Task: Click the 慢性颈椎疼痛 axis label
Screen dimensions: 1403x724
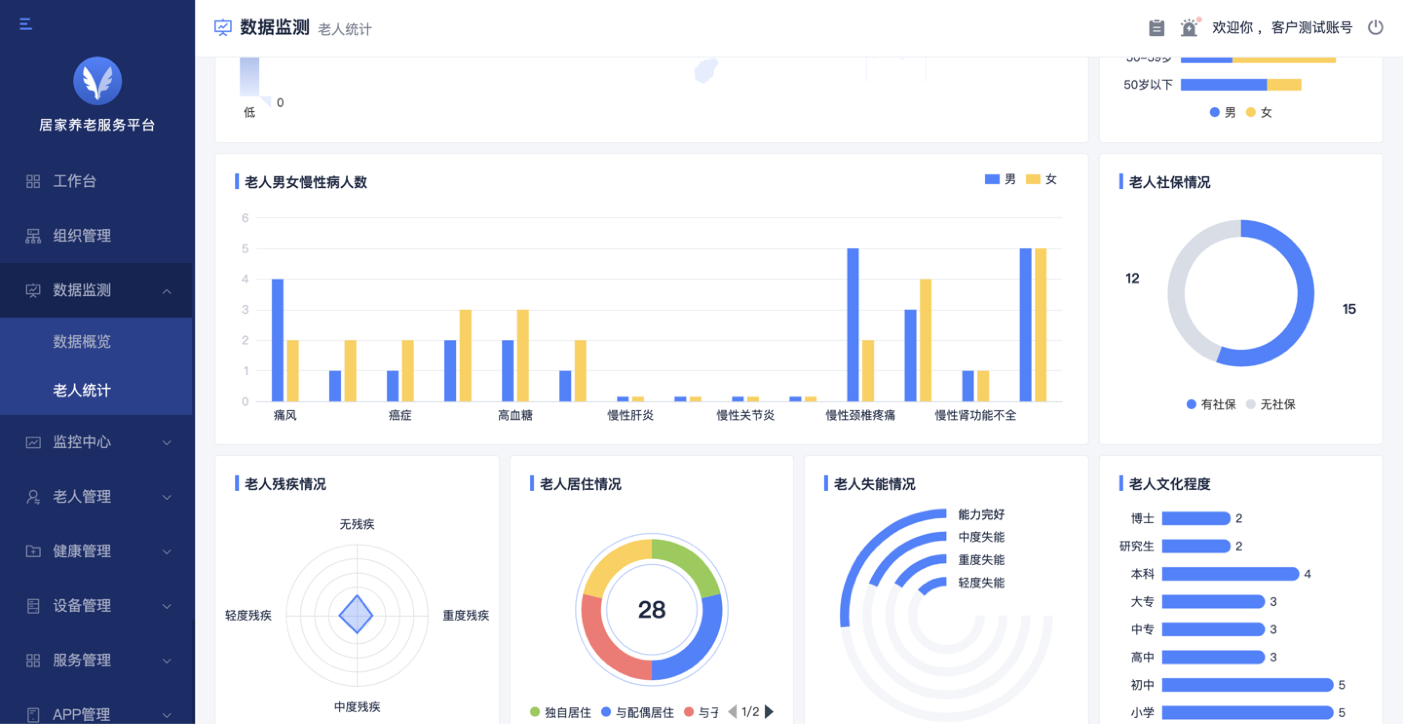Action: pyautogui.click(x=860, y=415)
